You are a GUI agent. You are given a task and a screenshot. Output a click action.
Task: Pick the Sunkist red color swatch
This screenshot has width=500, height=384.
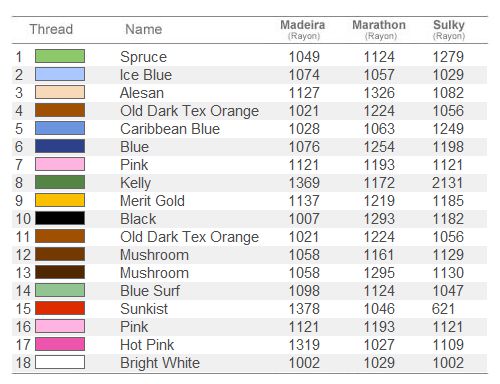coord(60,308)
